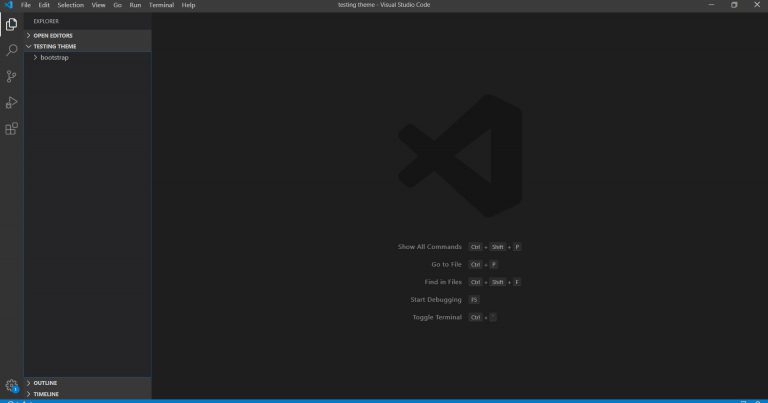Open the Source Control view icon

(x=12, y=76)
